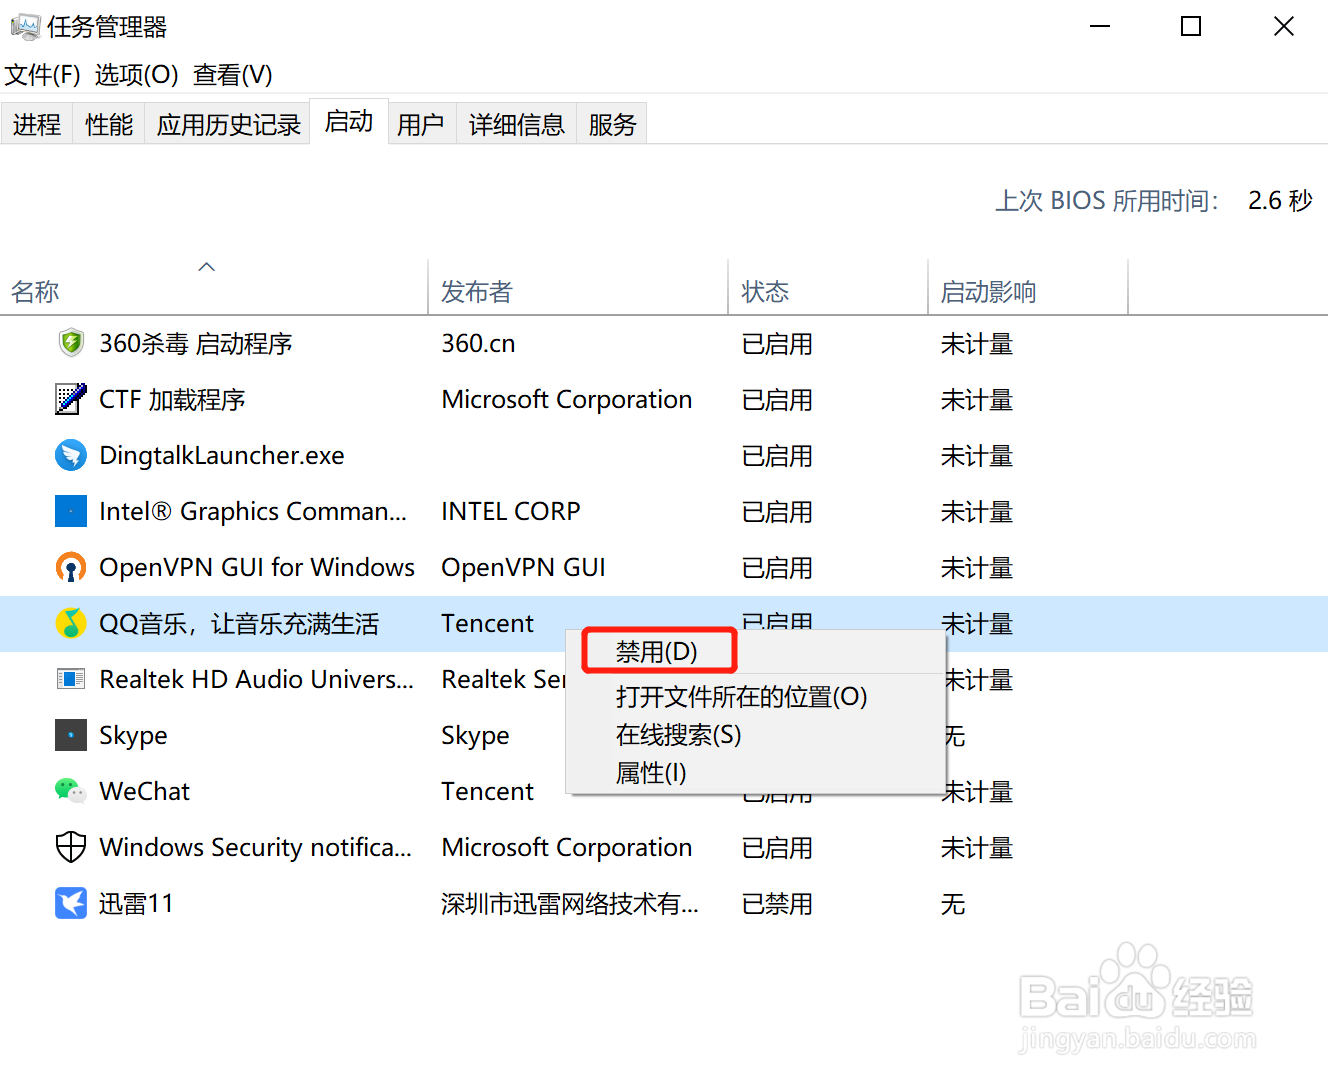1328x1084 pixels.
Task: Select the Skype entry name
Action: coord(133,736)
